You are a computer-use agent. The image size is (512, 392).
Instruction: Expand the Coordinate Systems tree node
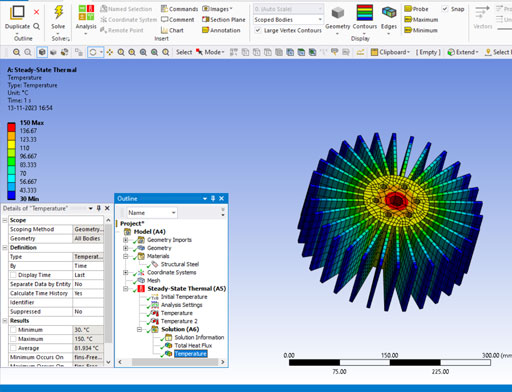point(126,272)
